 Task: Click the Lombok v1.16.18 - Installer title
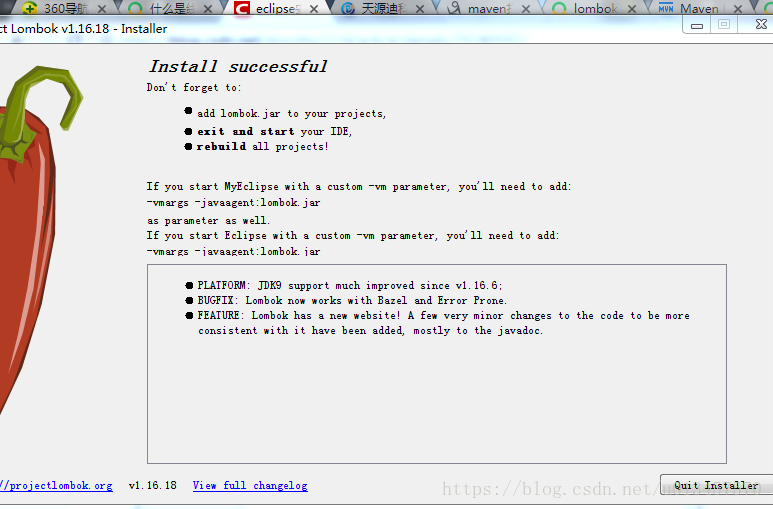click(84, 29)
